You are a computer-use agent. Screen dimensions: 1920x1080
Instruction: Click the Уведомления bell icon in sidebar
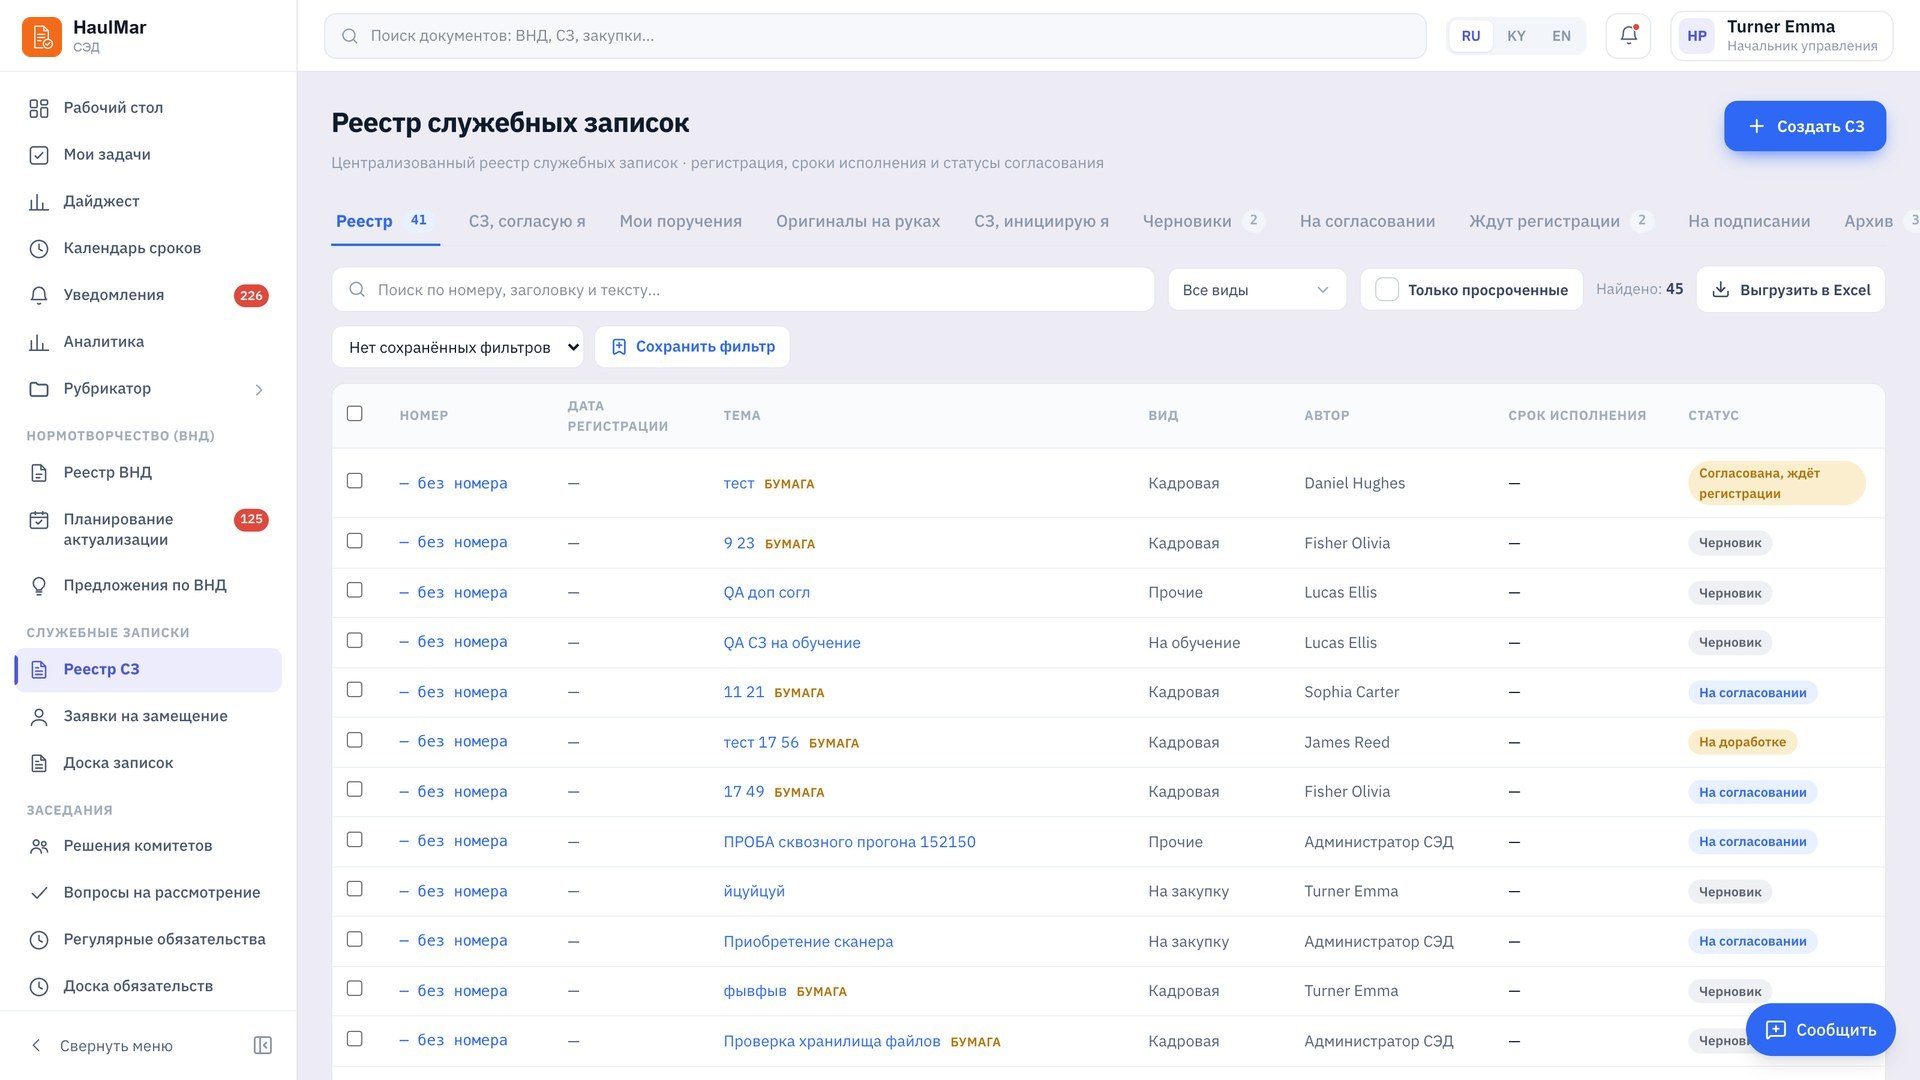[39, 296]
